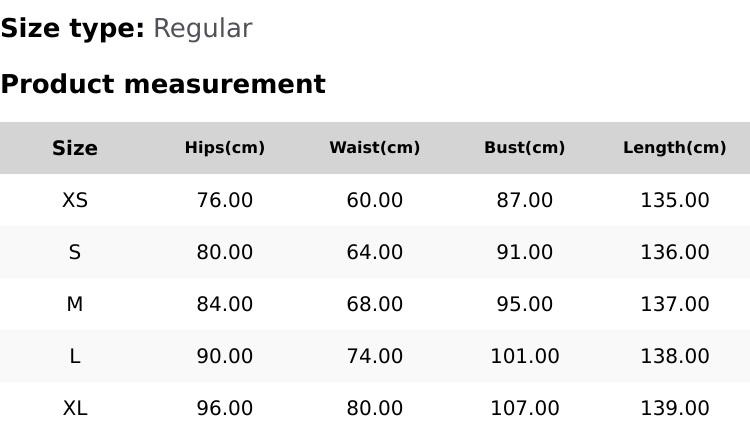Click the Size type Regular label

tap(126, 29)
